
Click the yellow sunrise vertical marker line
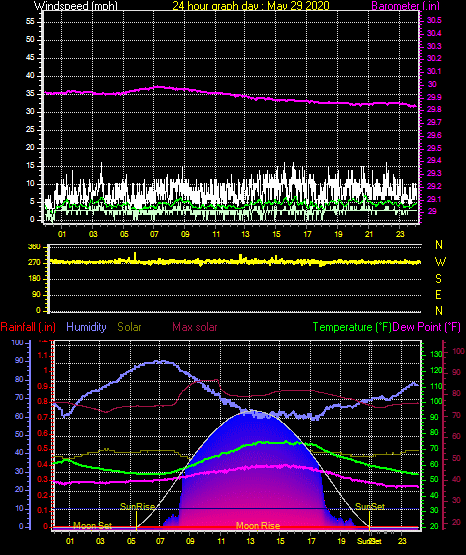(x=137, y=520)
